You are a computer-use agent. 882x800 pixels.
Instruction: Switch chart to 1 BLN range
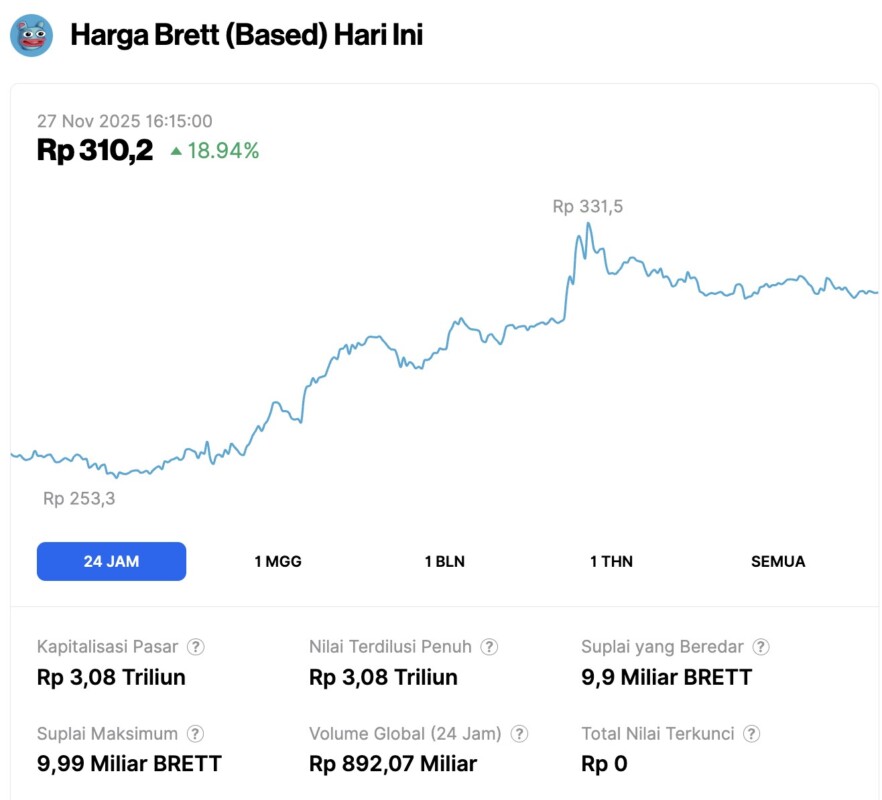coord(444,561)
